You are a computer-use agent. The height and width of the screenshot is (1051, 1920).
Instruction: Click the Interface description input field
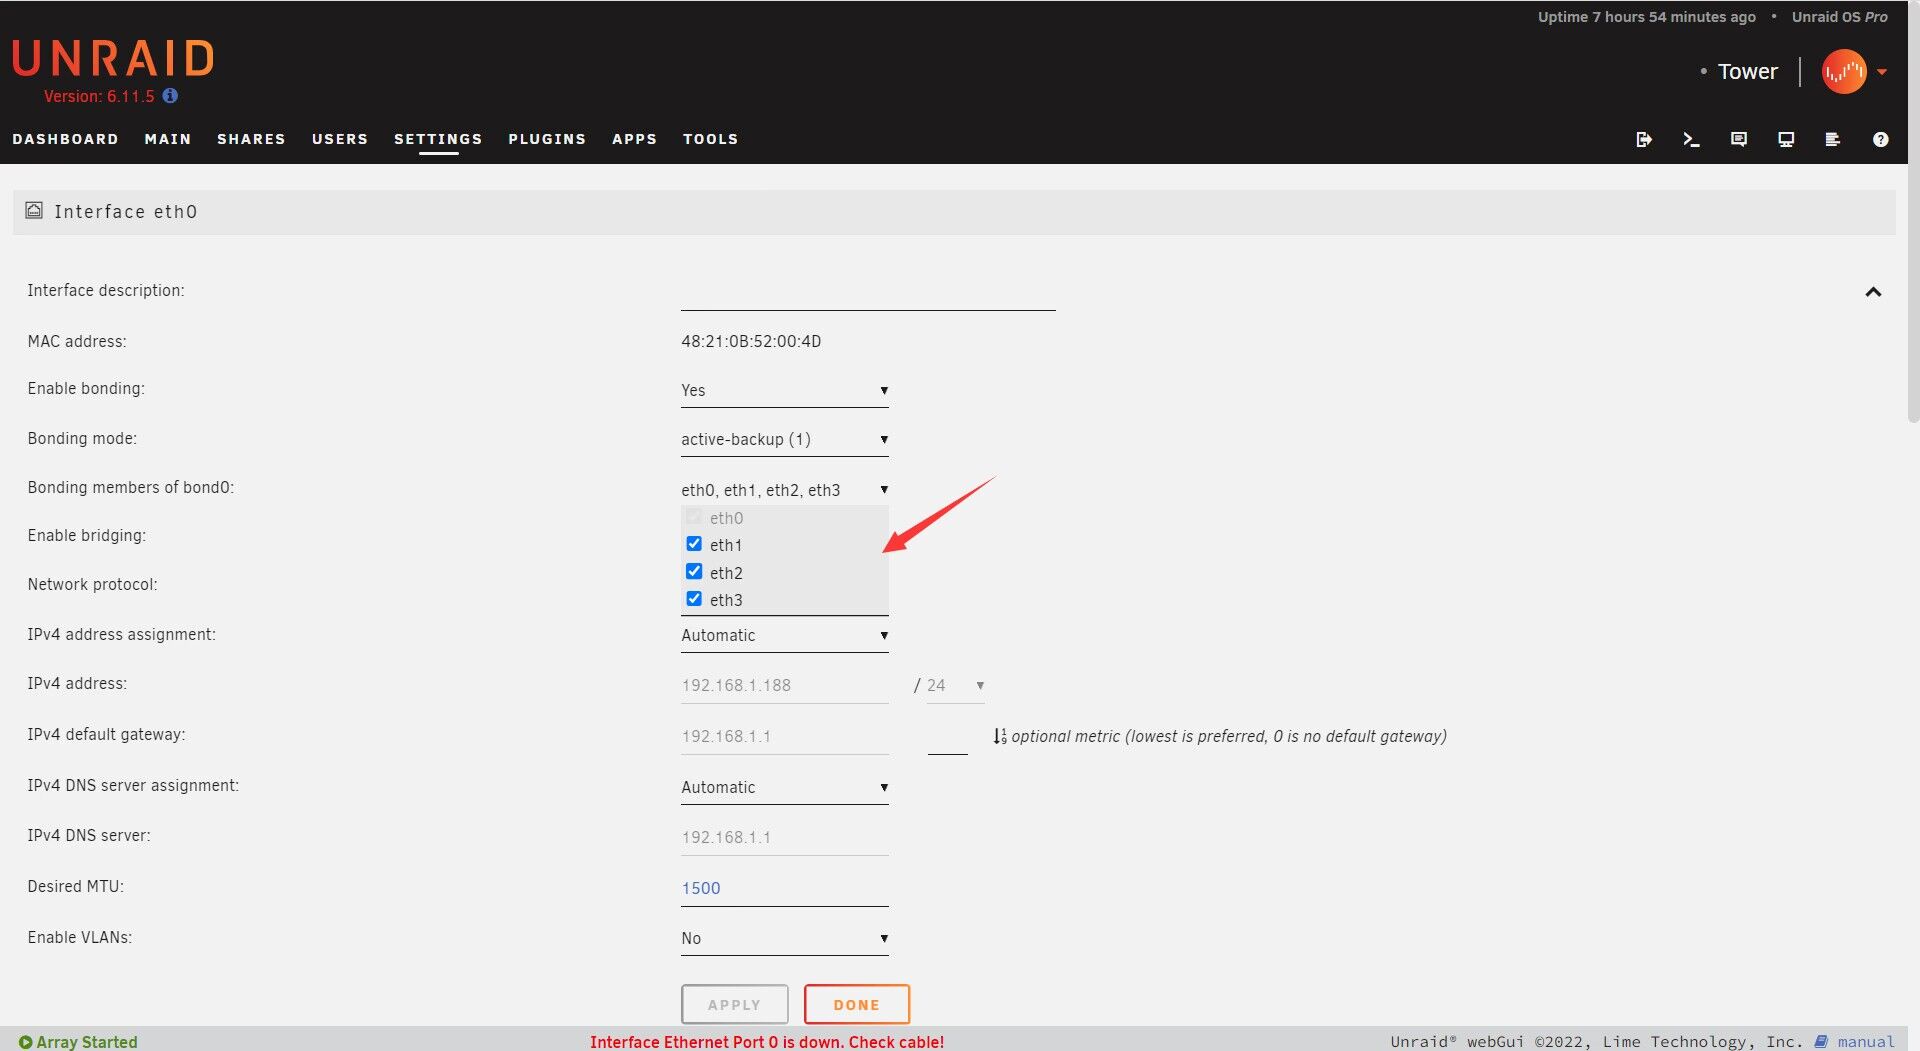click(868, 292)
